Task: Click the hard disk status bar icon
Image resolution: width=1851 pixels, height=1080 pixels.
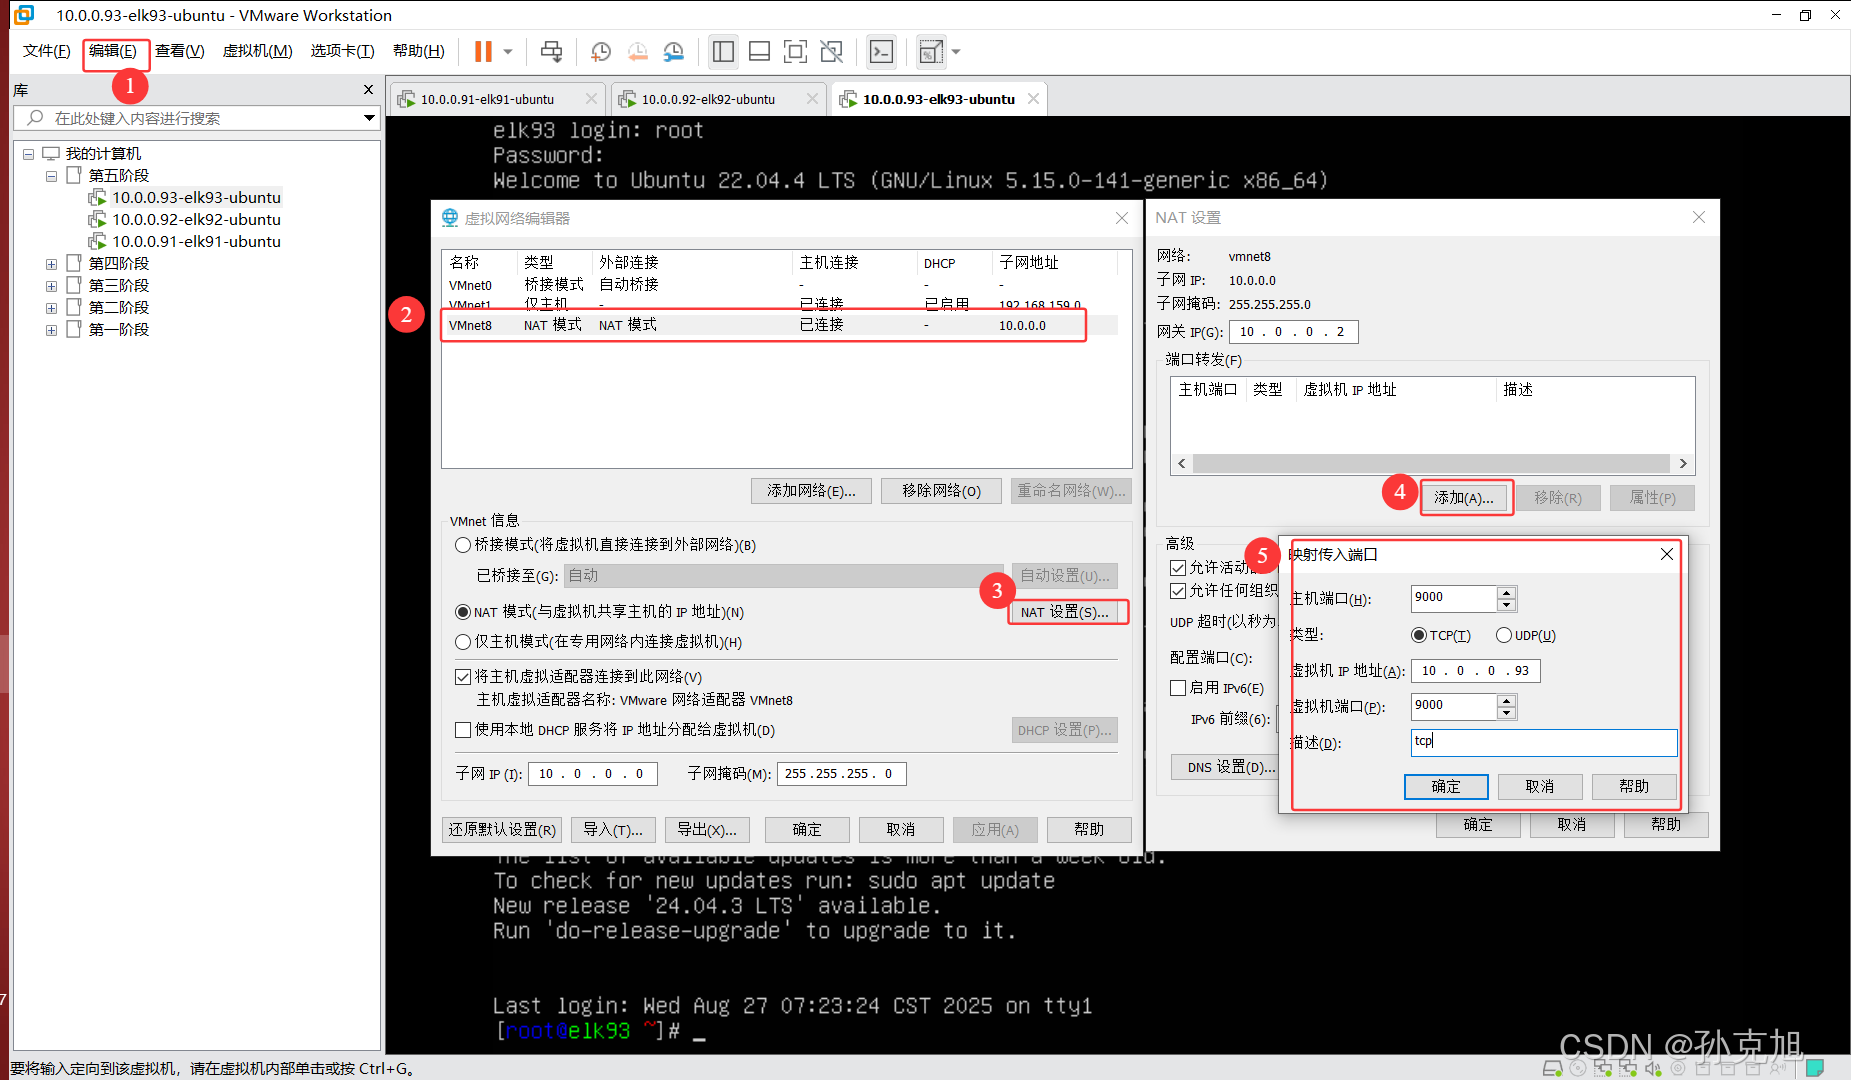Action: [x=1553, y=1068]
